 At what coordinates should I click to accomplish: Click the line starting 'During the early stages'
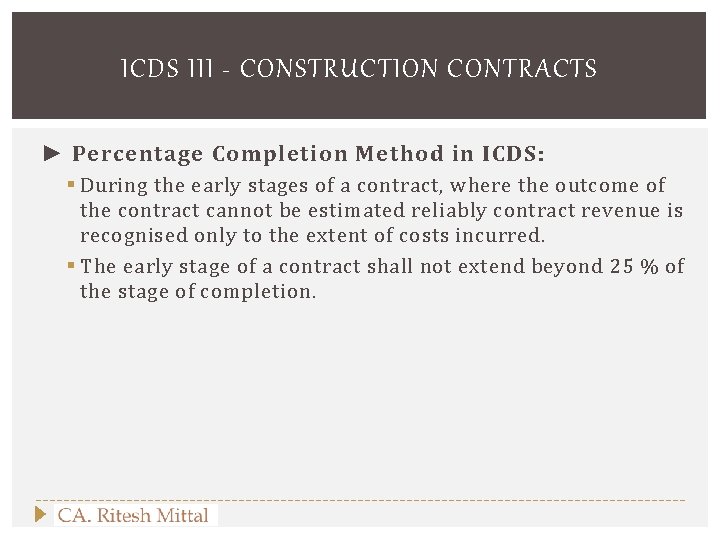372,186
